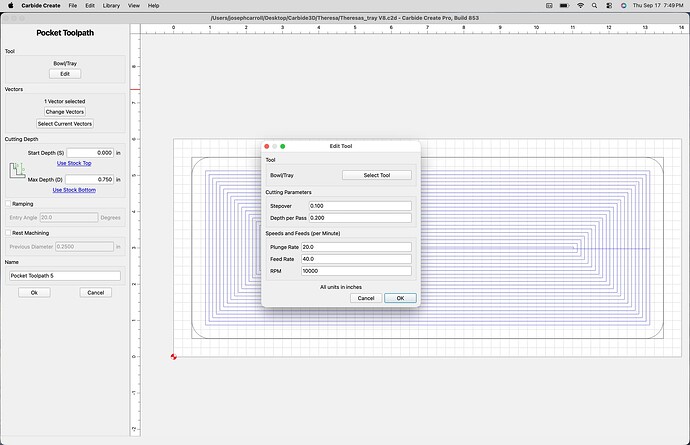The height and width of the screenshot is (445, 690).
Task: Click the cutting depth diagram icon
Action: pyautogui.click(x=17, y=170)
